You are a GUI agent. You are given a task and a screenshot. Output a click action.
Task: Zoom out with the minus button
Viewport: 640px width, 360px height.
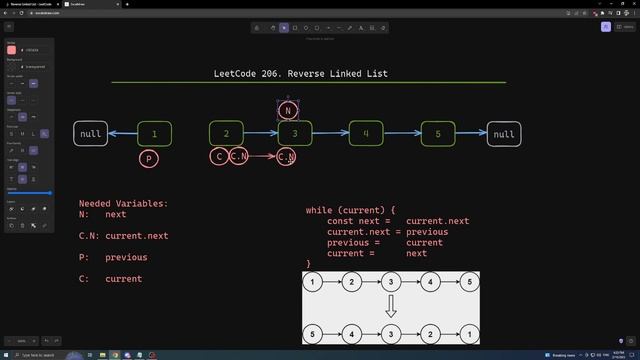pyautogui.click(x=9, y=340)
